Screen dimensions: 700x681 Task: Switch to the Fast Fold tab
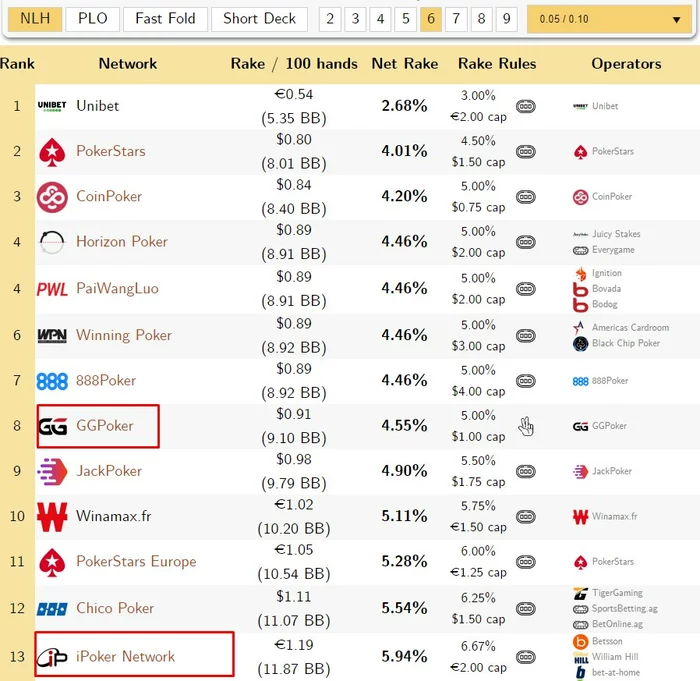[165, 19]
